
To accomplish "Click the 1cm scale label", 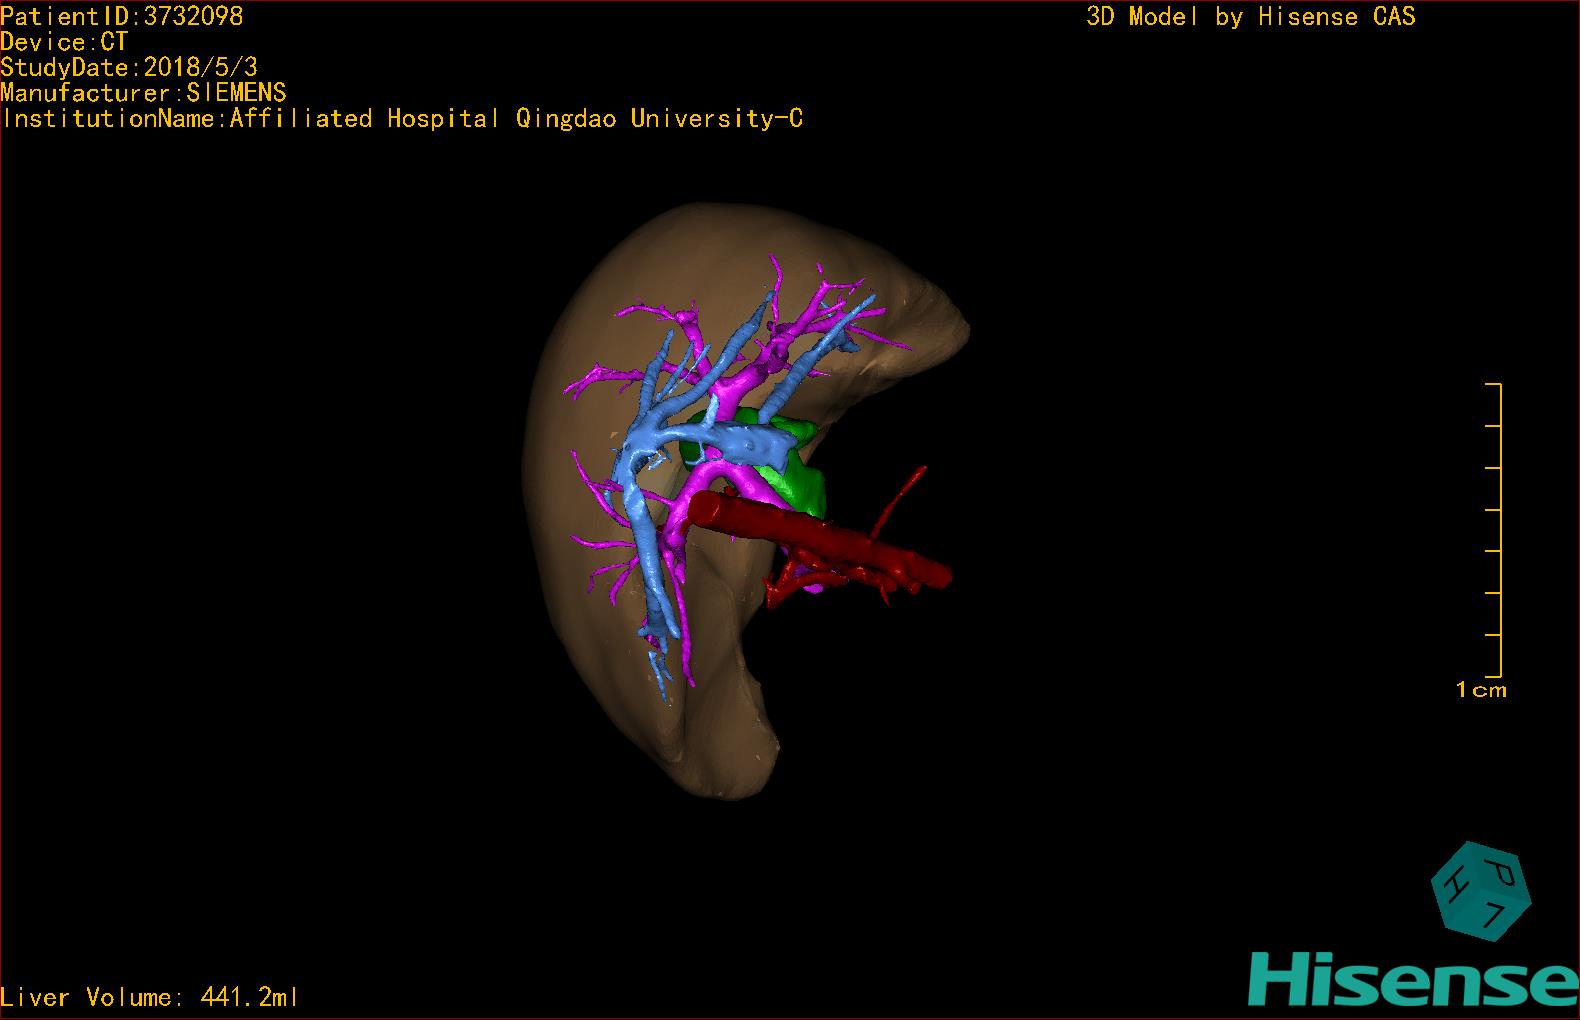I will (x=1481, y=690).
